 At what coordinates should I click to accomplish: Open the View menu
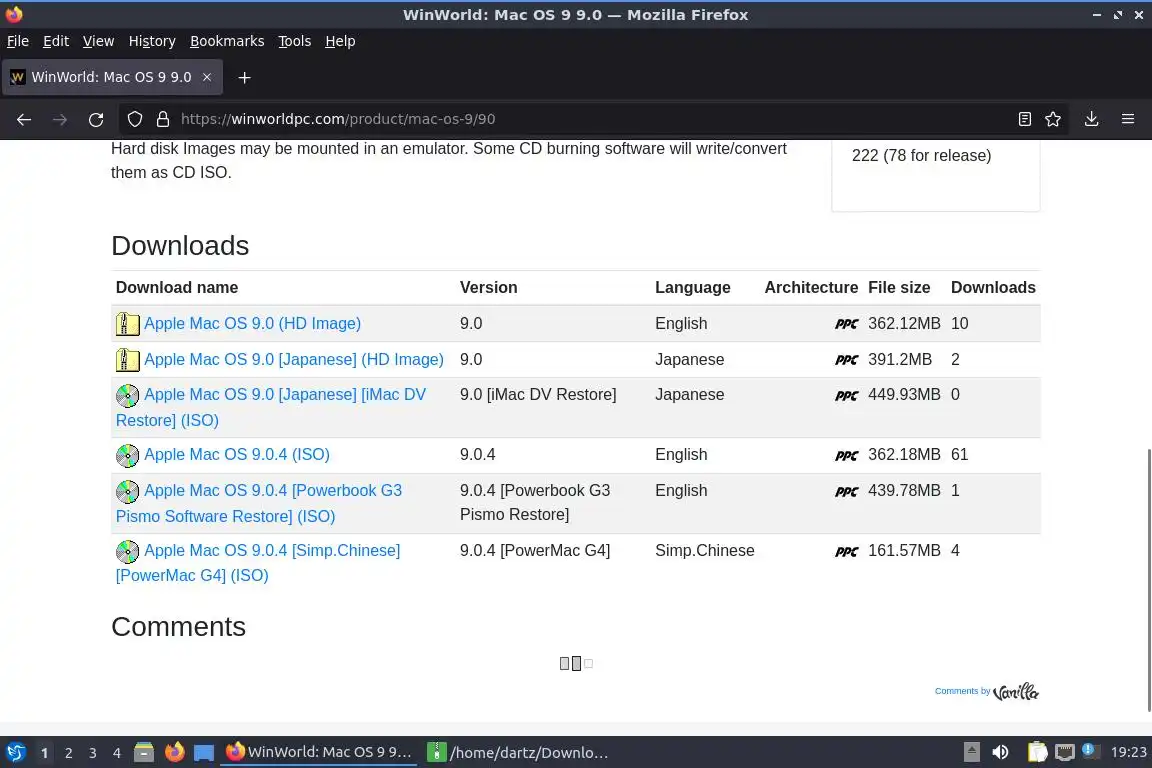pyautogui.click(x=98, y=41)
